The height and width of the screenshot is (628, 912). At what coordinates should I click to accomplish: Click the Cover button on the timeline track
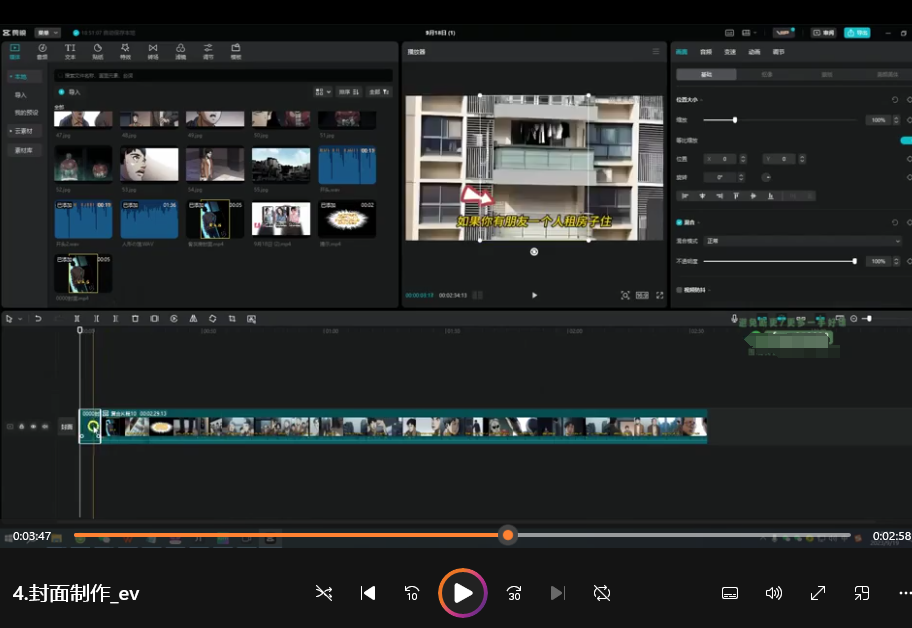pyautogui.click(x=67, y=427)
